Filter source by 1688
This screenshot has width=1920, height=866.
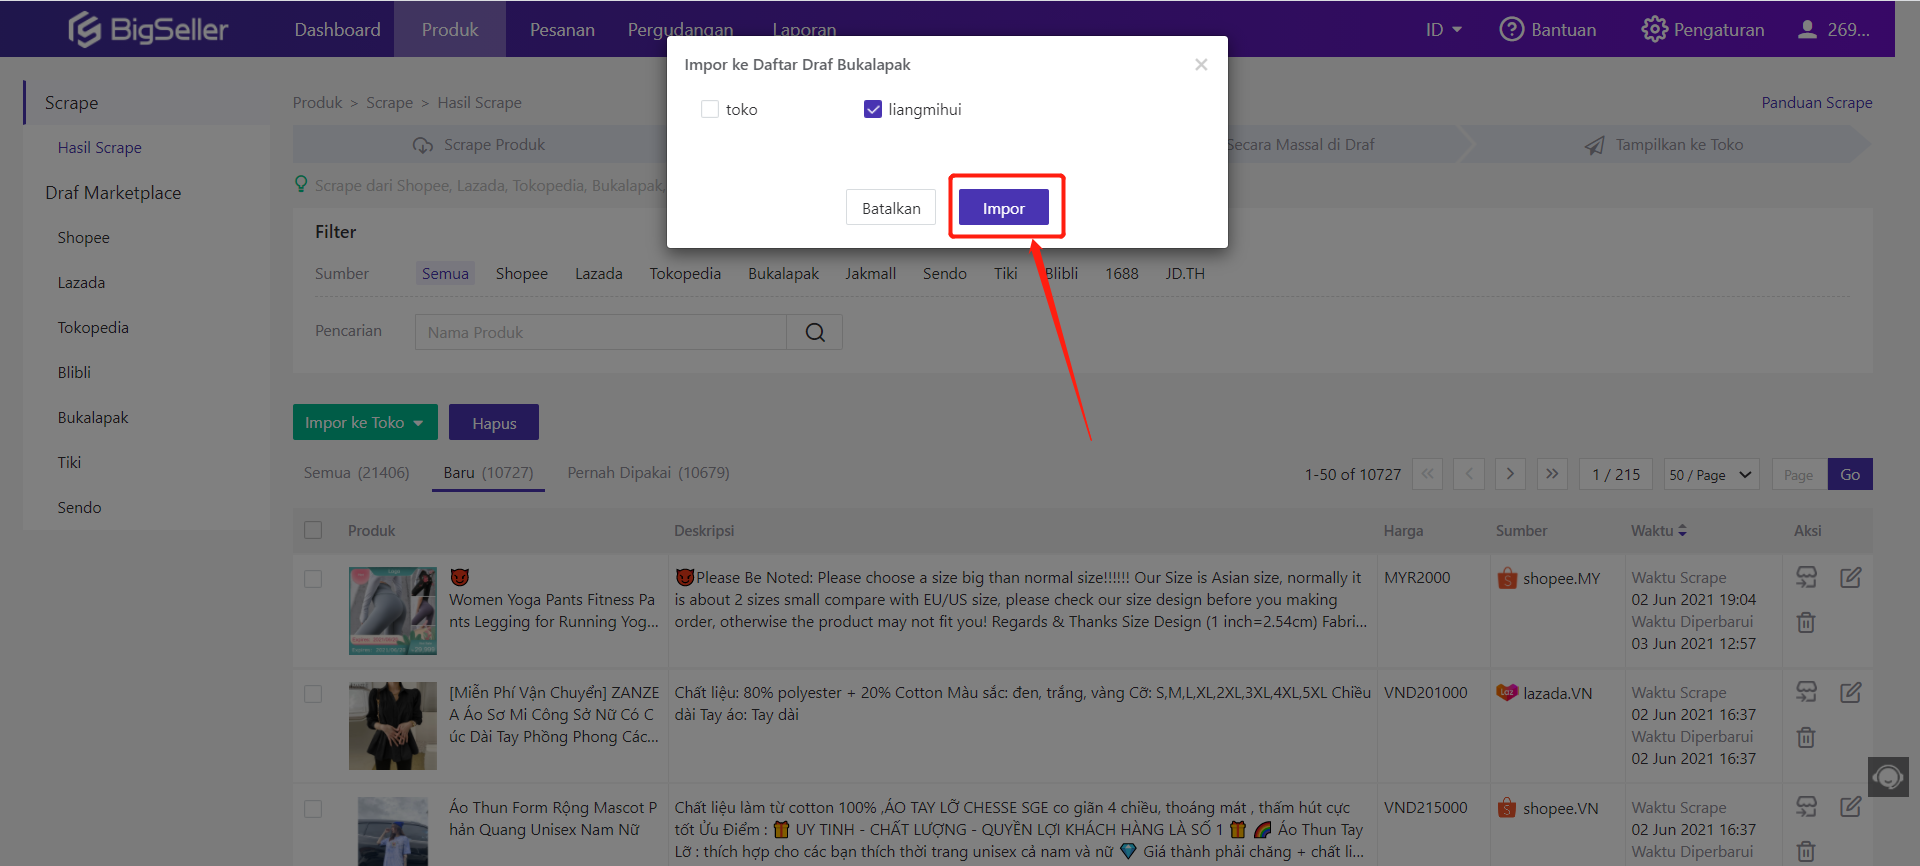(x=1121, y=273)
